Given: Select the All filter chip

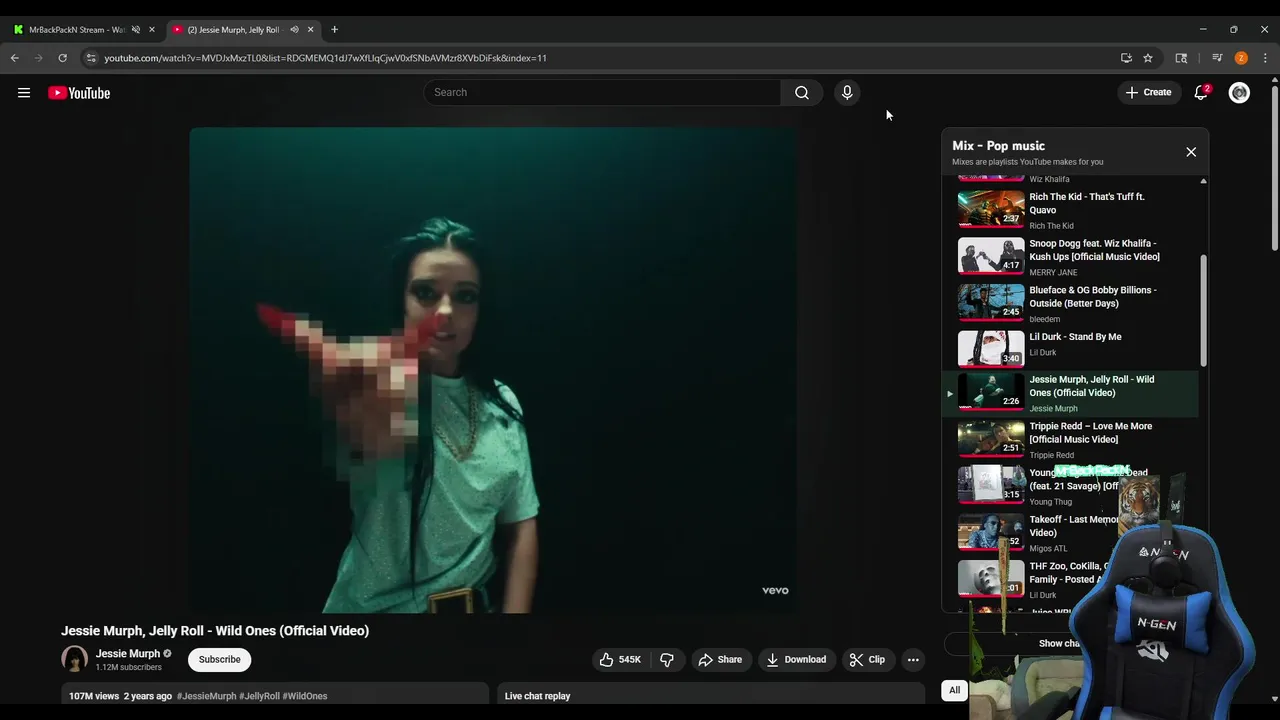Looking at the screenshot, I should point(954,690).
